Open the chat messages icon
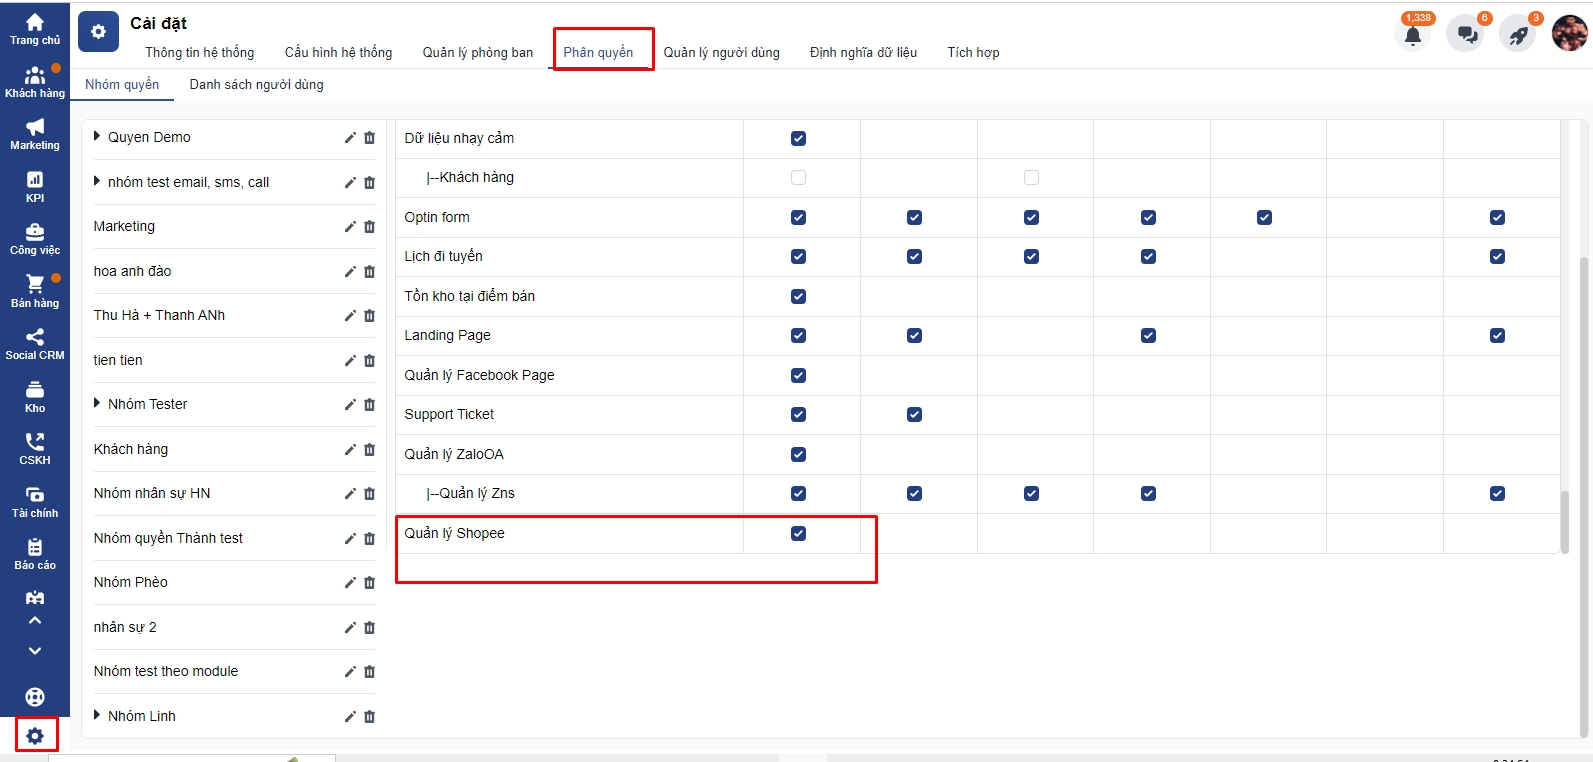Image resolution: width=1593 pixels, height=762 pixels. click(1466, 35)
